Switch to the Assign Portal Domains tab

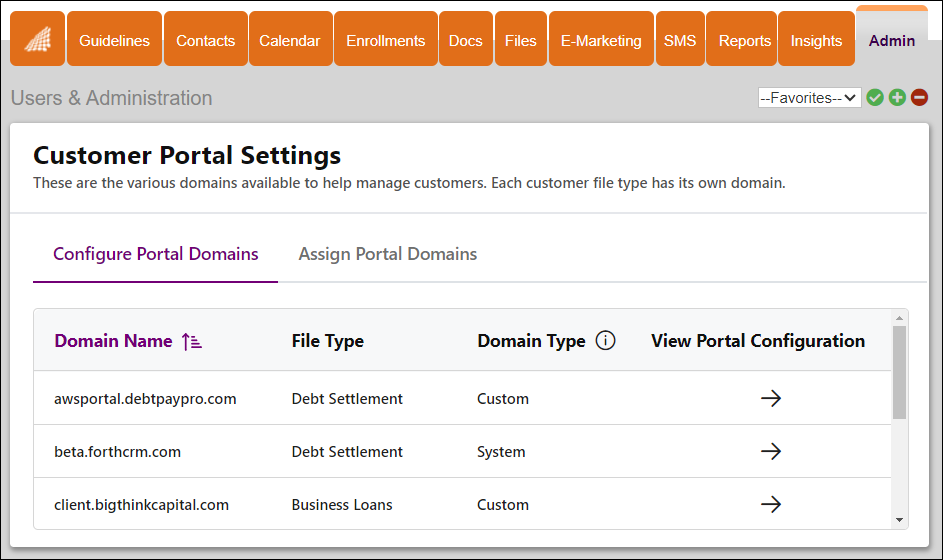click(388, 254)
